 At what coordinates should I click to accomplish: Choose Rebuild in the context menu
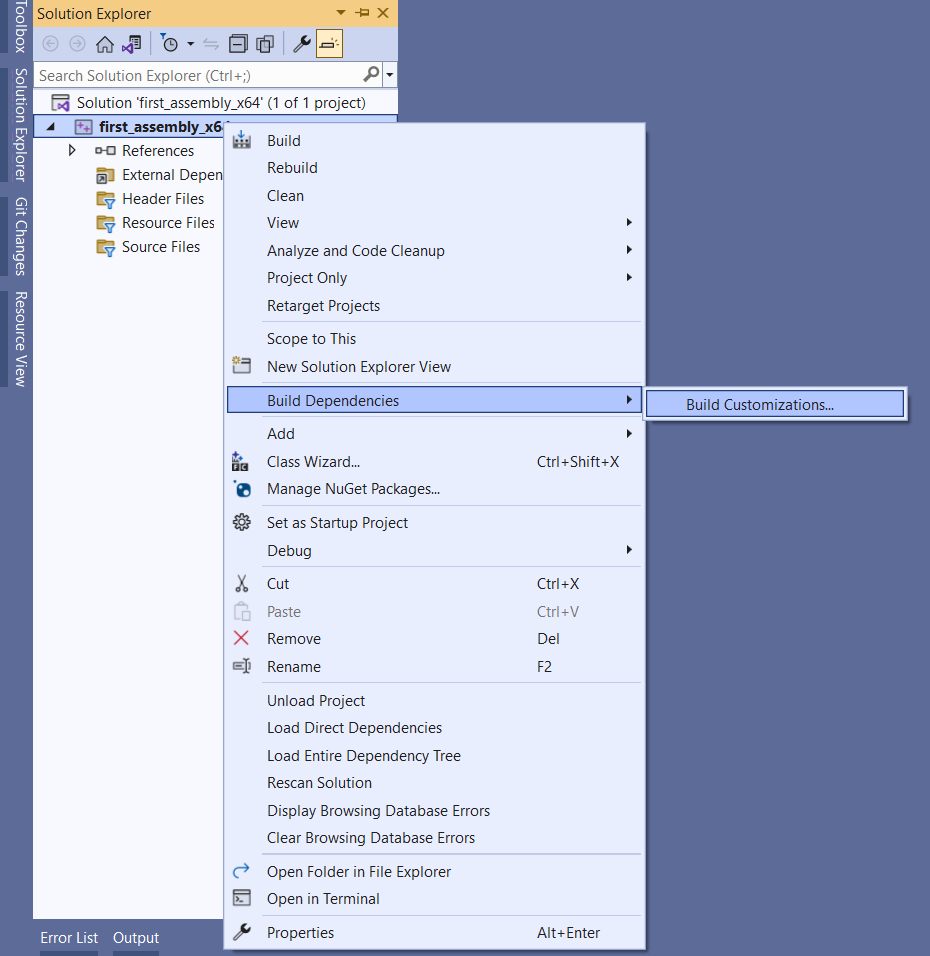(x=292, y=168)
